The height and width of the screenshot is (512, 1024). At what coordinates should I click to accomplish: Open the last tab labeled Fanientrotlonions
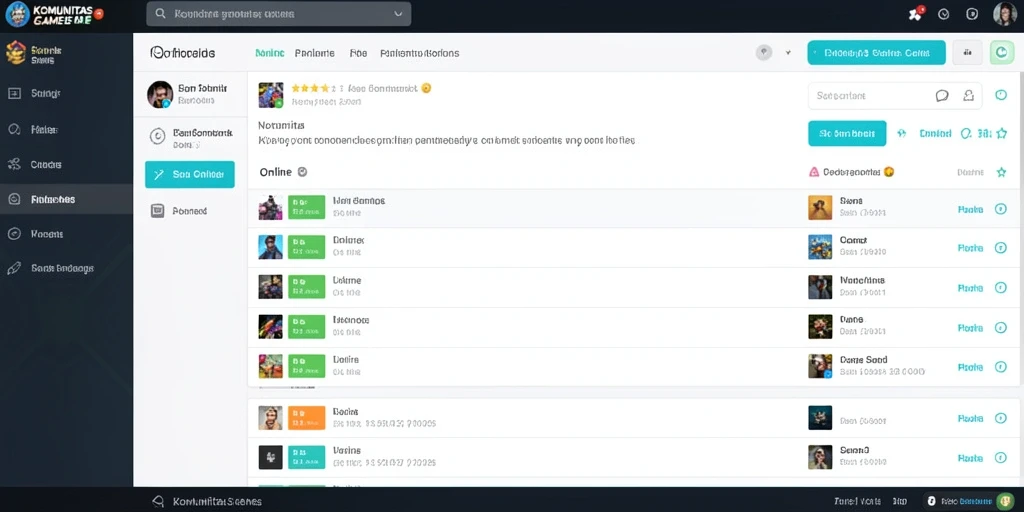coord(419,53)
